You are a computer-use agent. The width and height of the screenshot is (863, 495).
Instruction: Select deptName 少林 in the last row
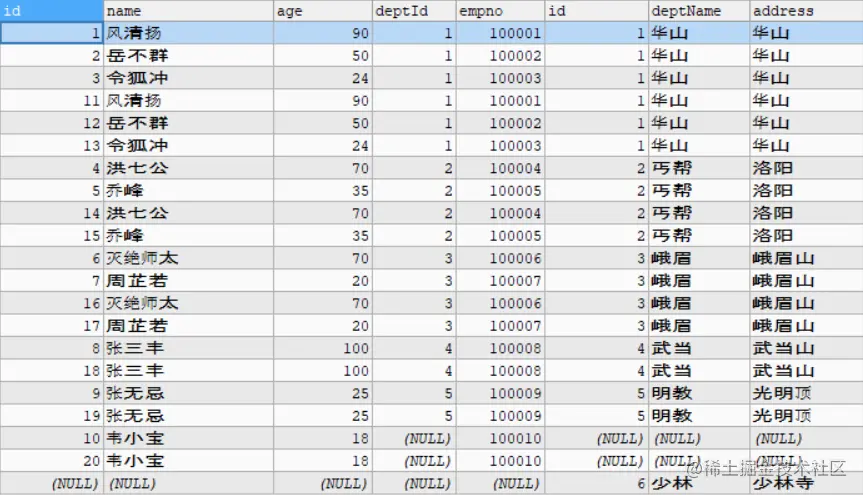pyautogui.click(x=698, y=484)
